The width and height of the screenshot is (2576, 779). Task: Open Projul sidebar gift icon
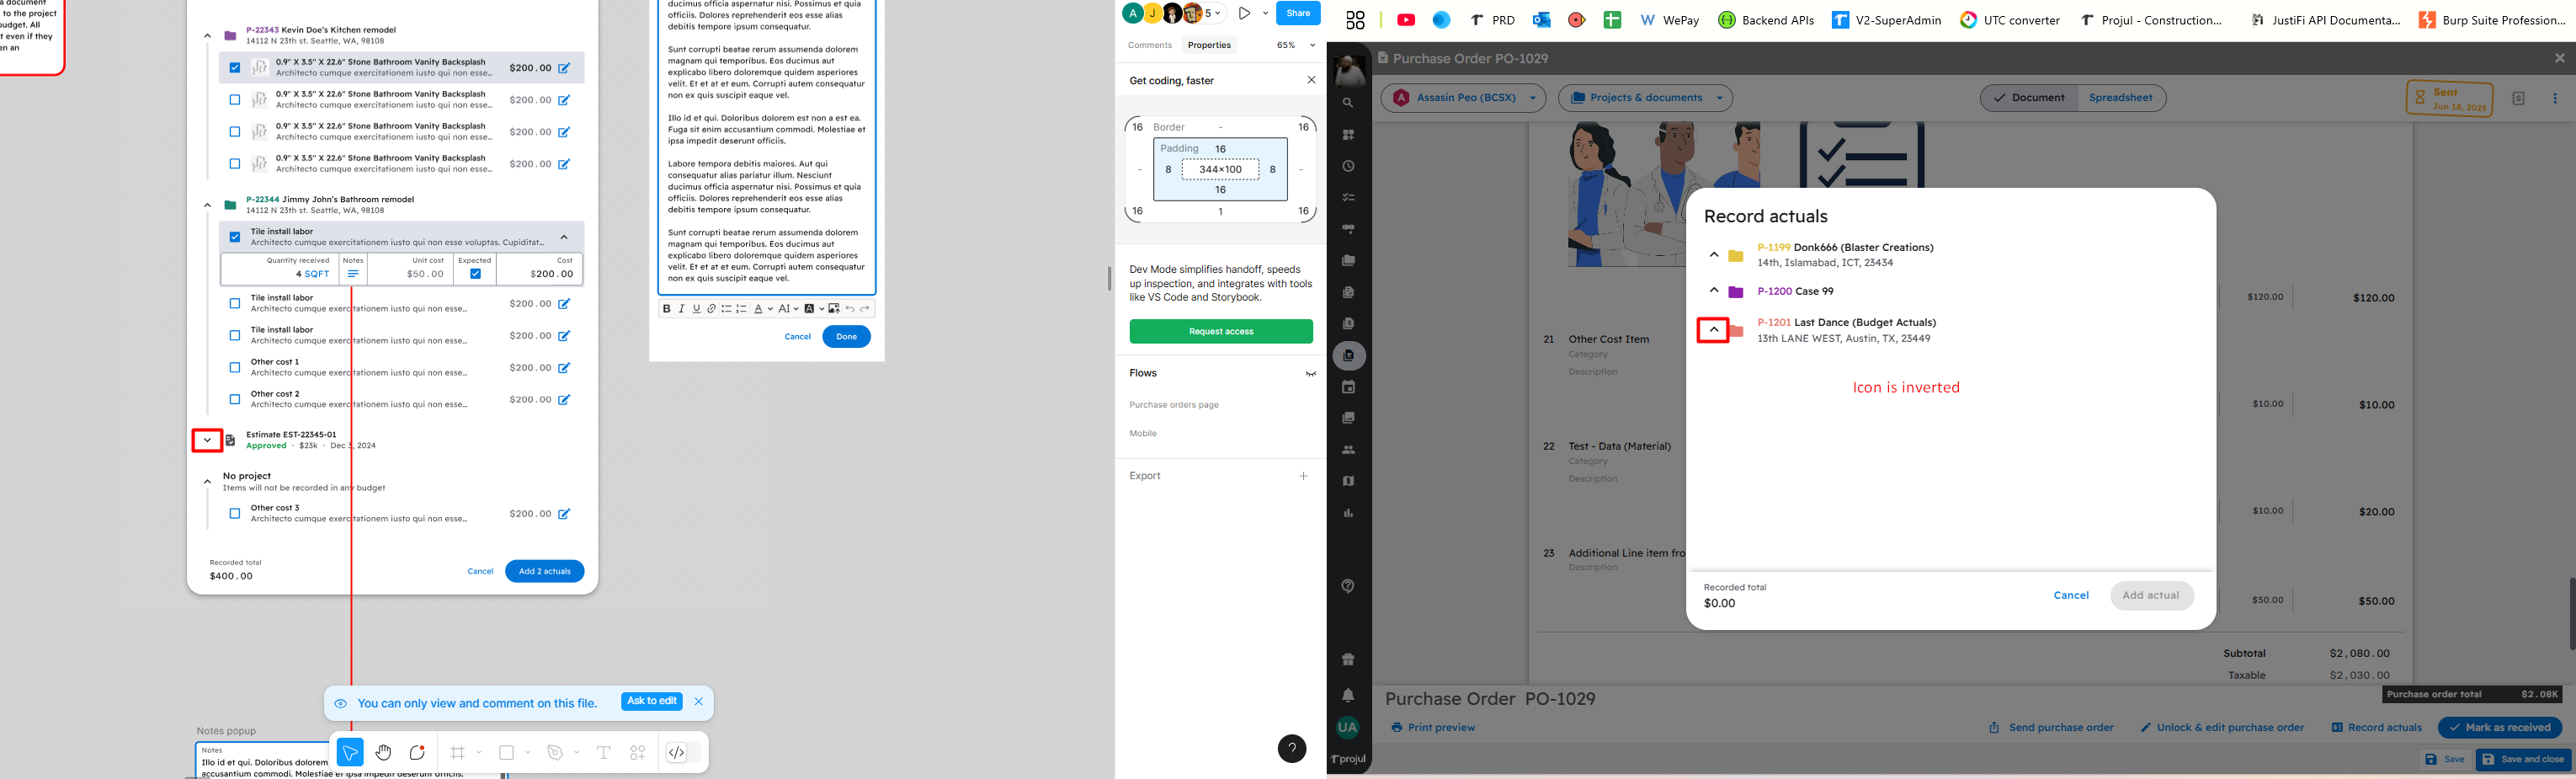[x=1348, y=659]
